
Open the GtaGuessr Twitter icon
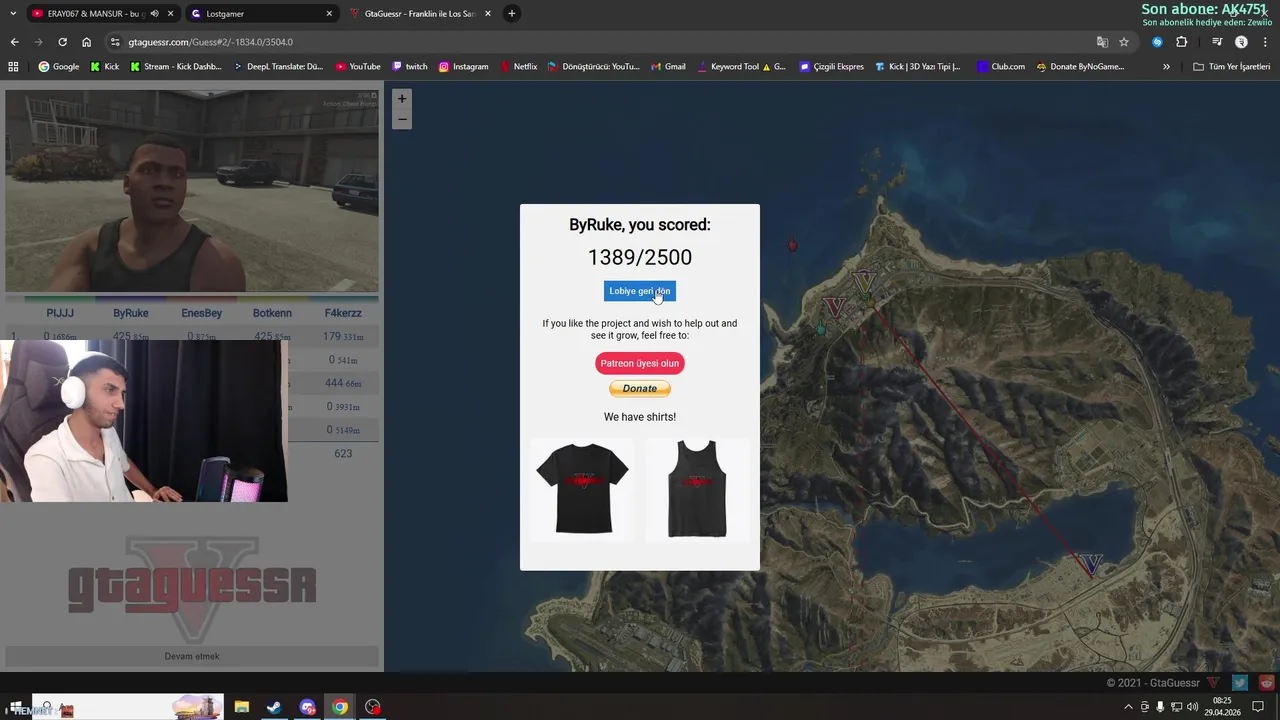coord(1240,683)
